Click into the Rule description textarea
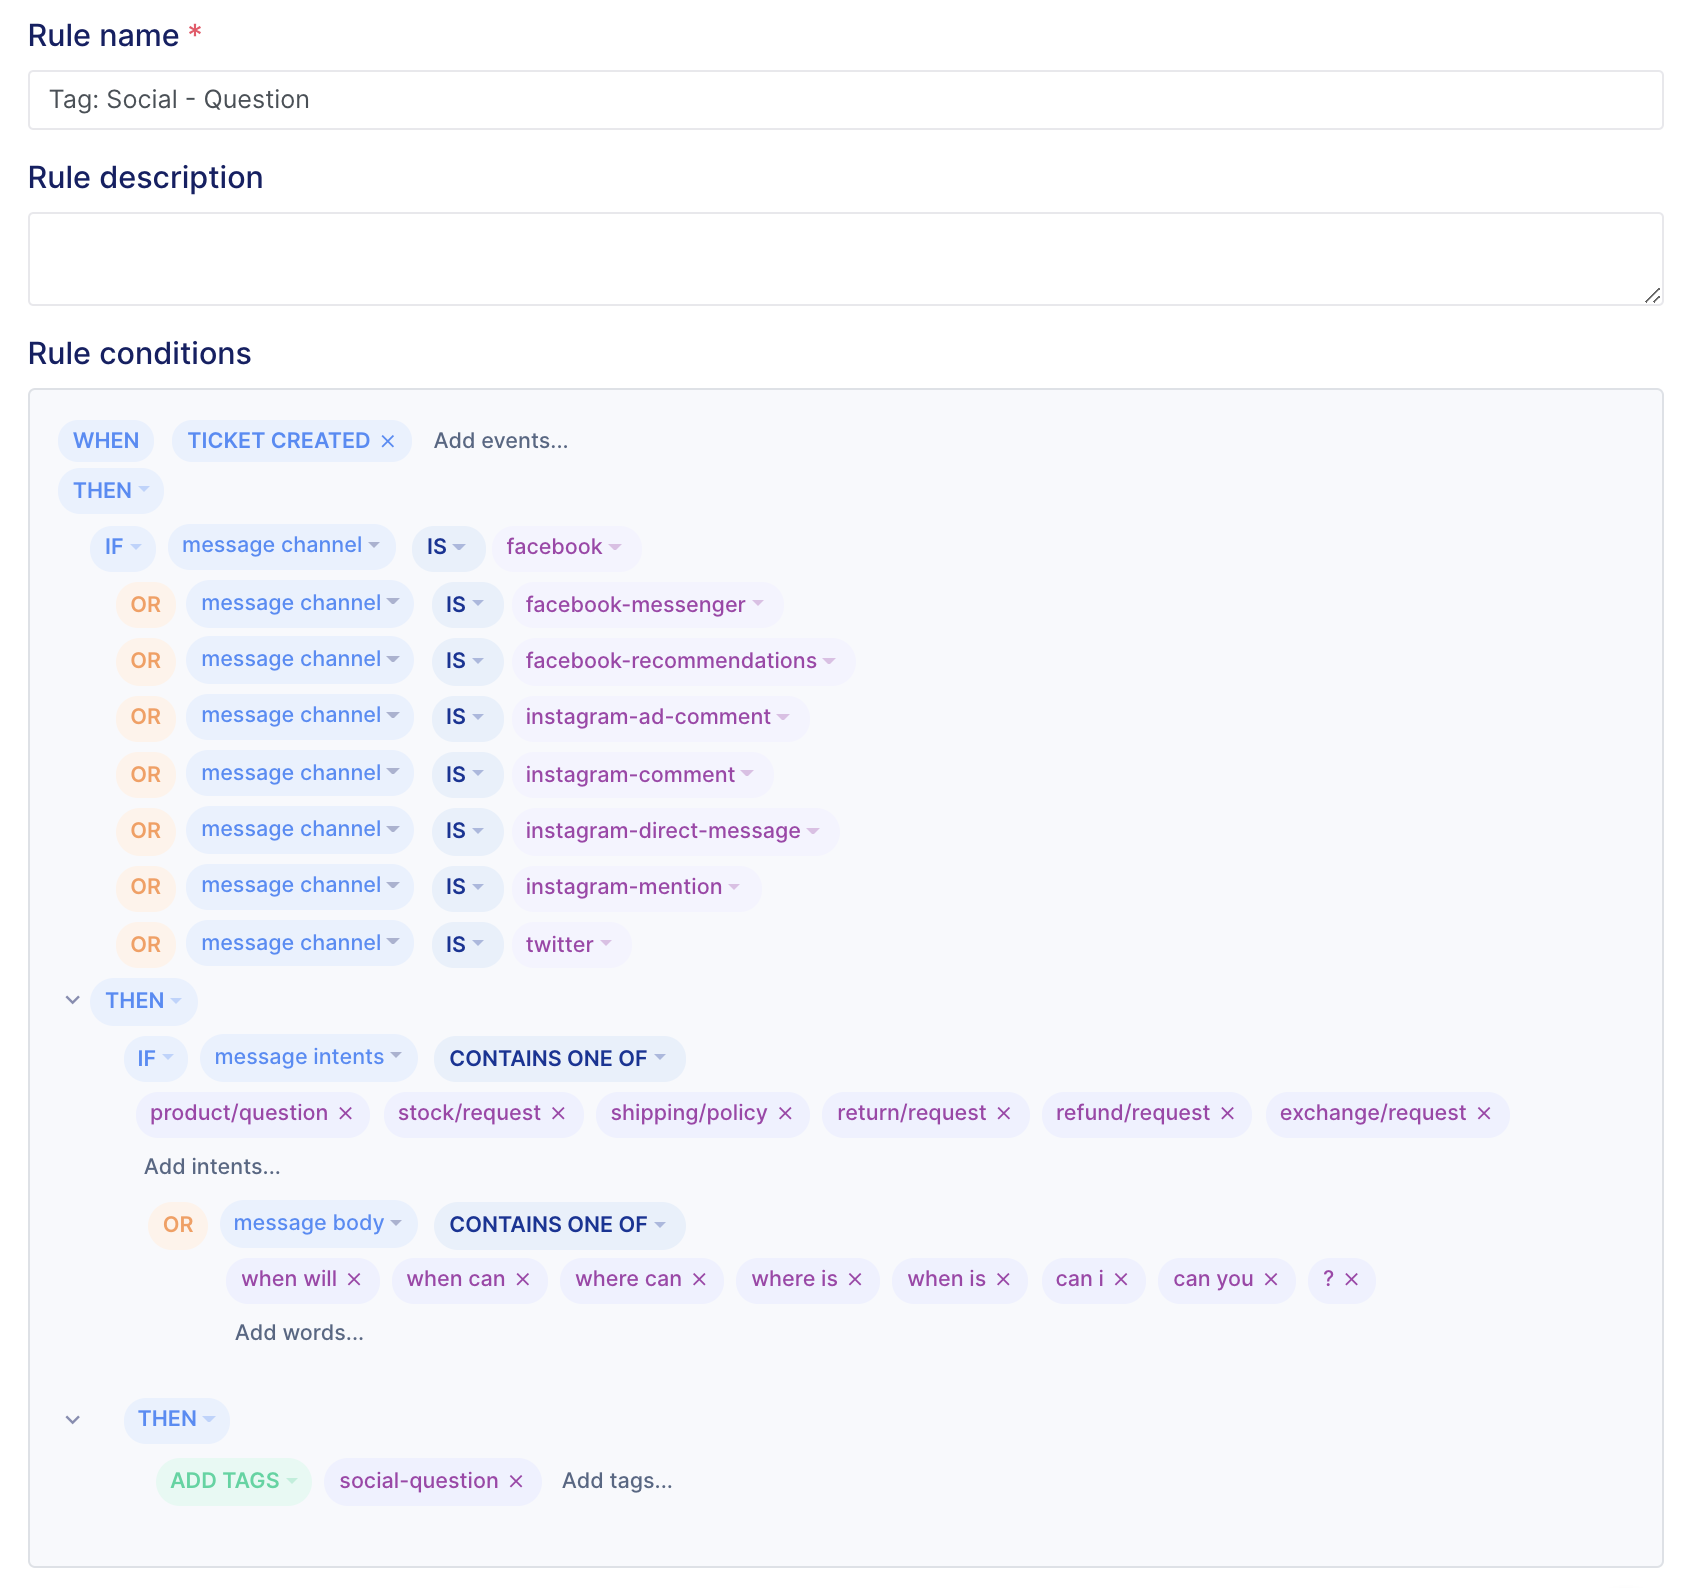Viewport: 1692px width, 1588px height. click(846, 259)
